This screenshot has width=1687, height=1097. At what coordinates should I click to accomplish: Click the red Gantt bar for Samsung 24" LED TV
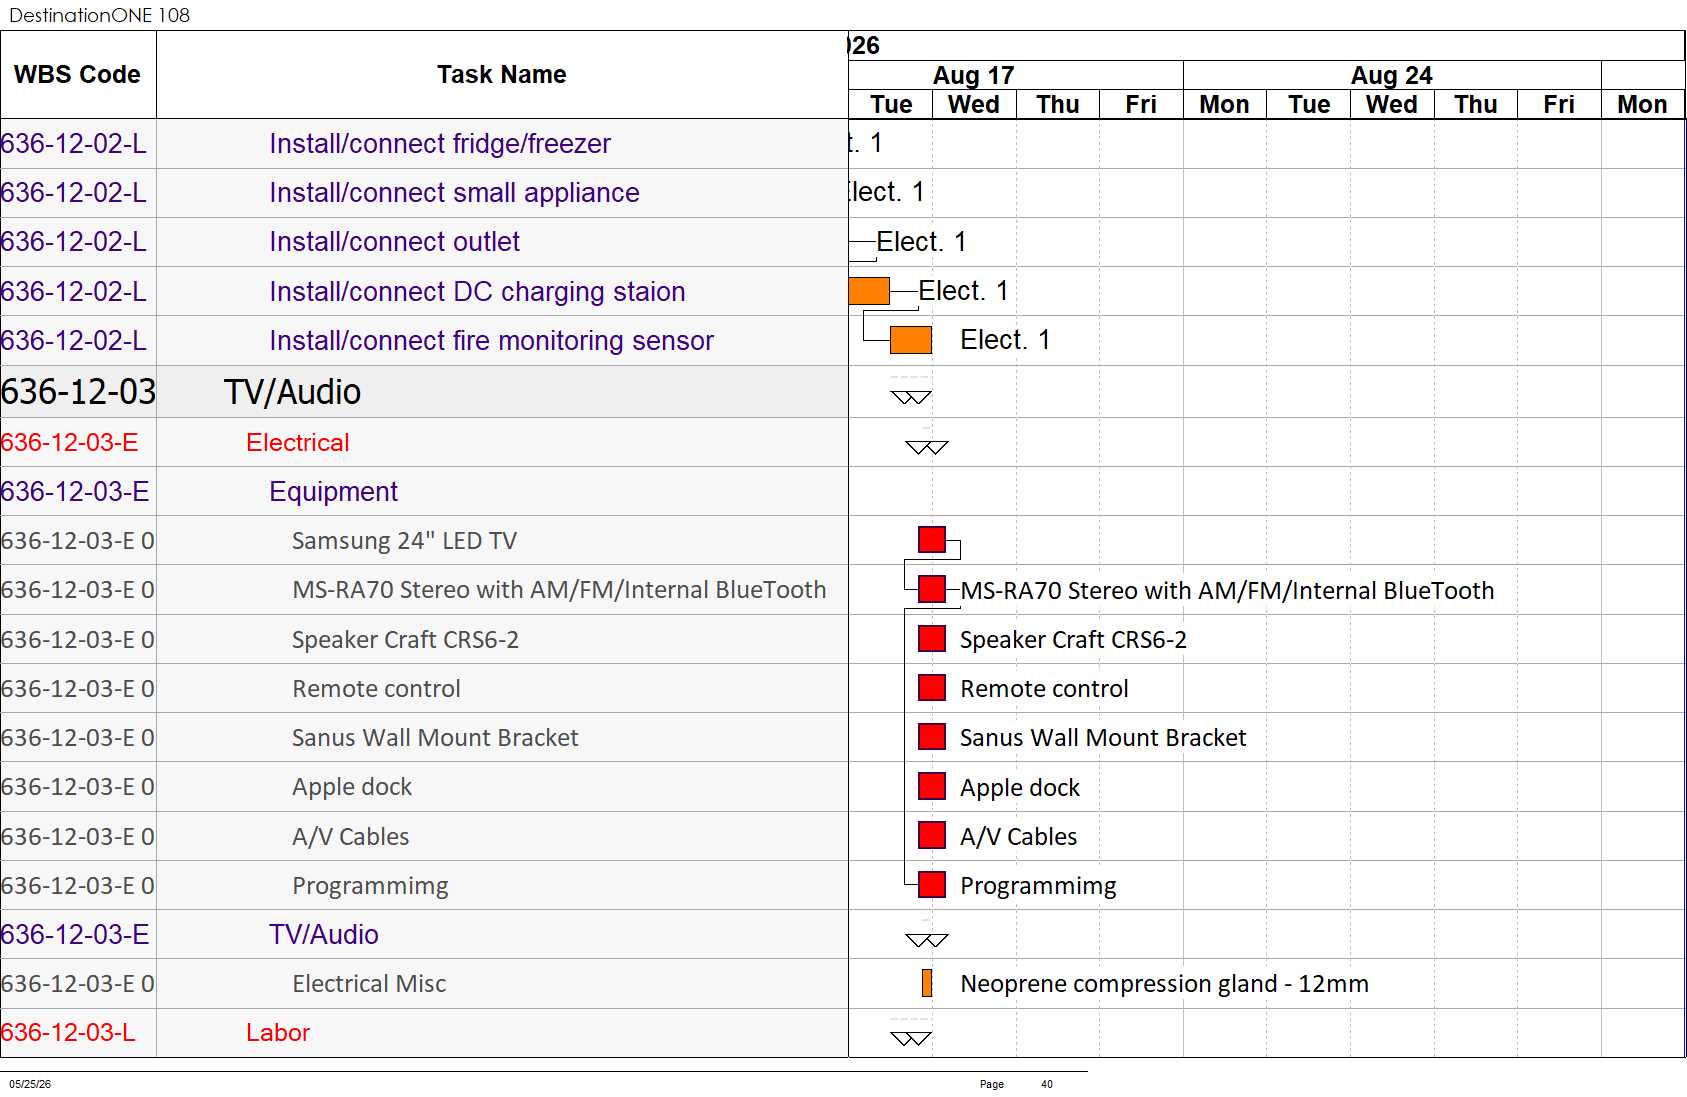pos(932,540)
